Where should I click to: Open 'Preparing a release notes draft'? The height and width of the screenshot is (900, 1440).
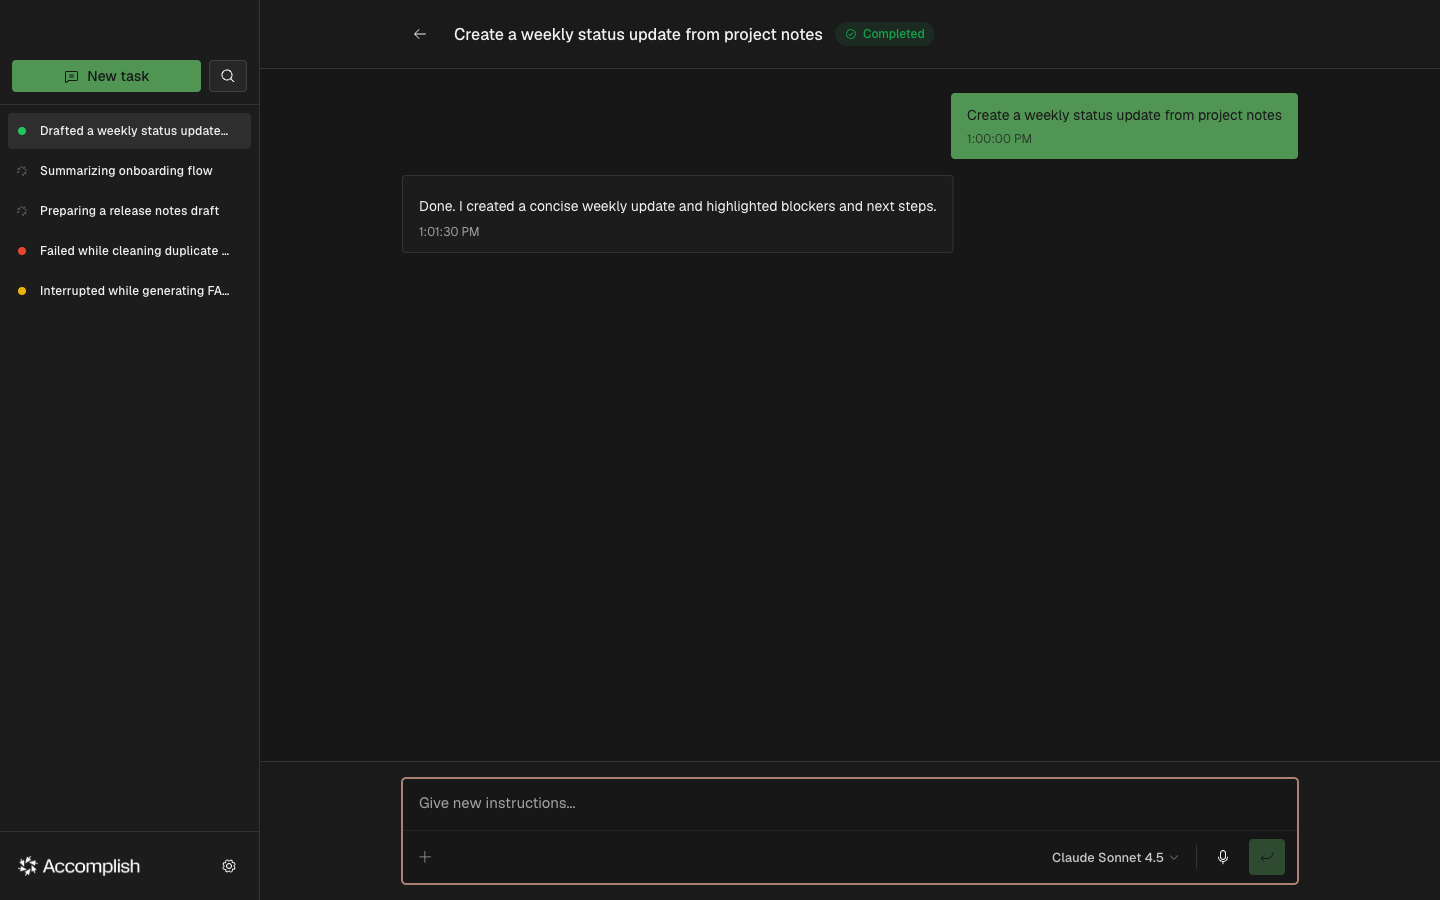(x=129, y=210)
